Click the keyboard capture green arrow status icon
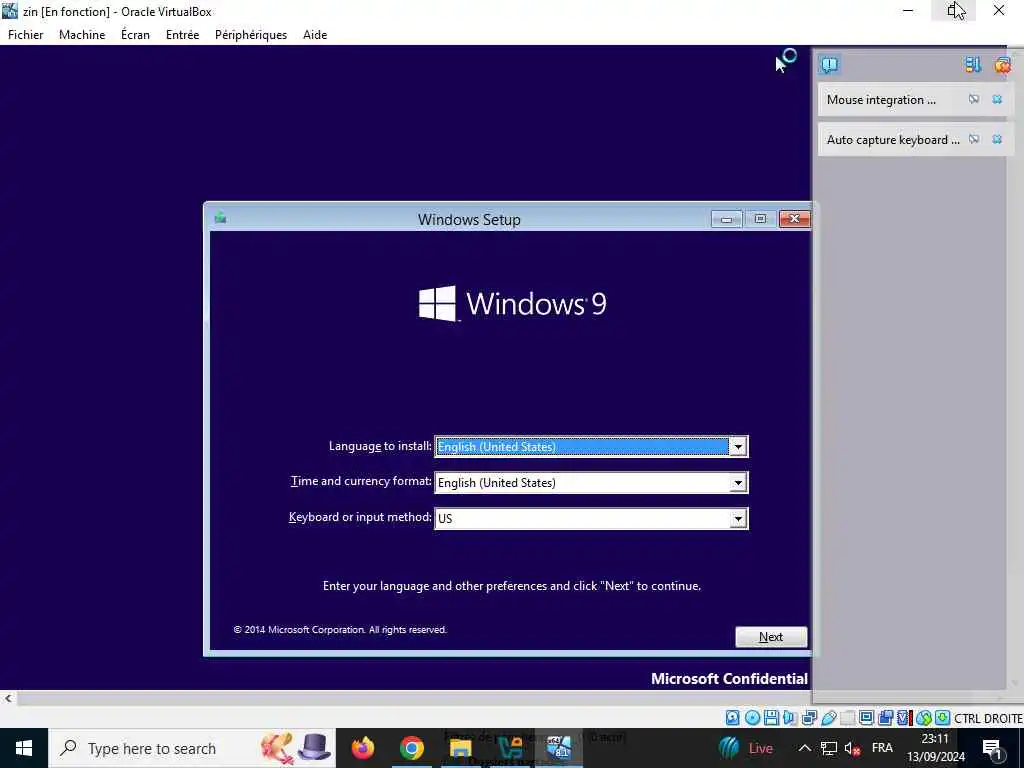This screenshot has height=768, width=1024. [942, 718]
